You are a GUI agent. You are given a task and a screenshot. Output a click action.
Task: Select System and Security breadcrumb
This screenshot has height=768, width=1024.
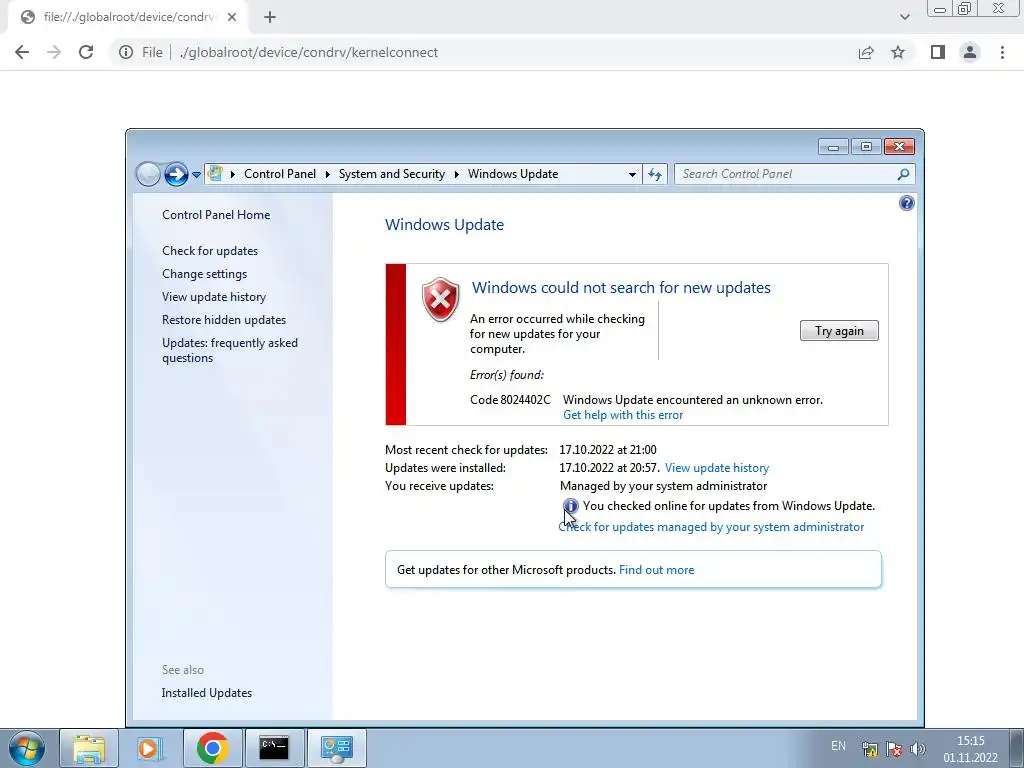391,174
